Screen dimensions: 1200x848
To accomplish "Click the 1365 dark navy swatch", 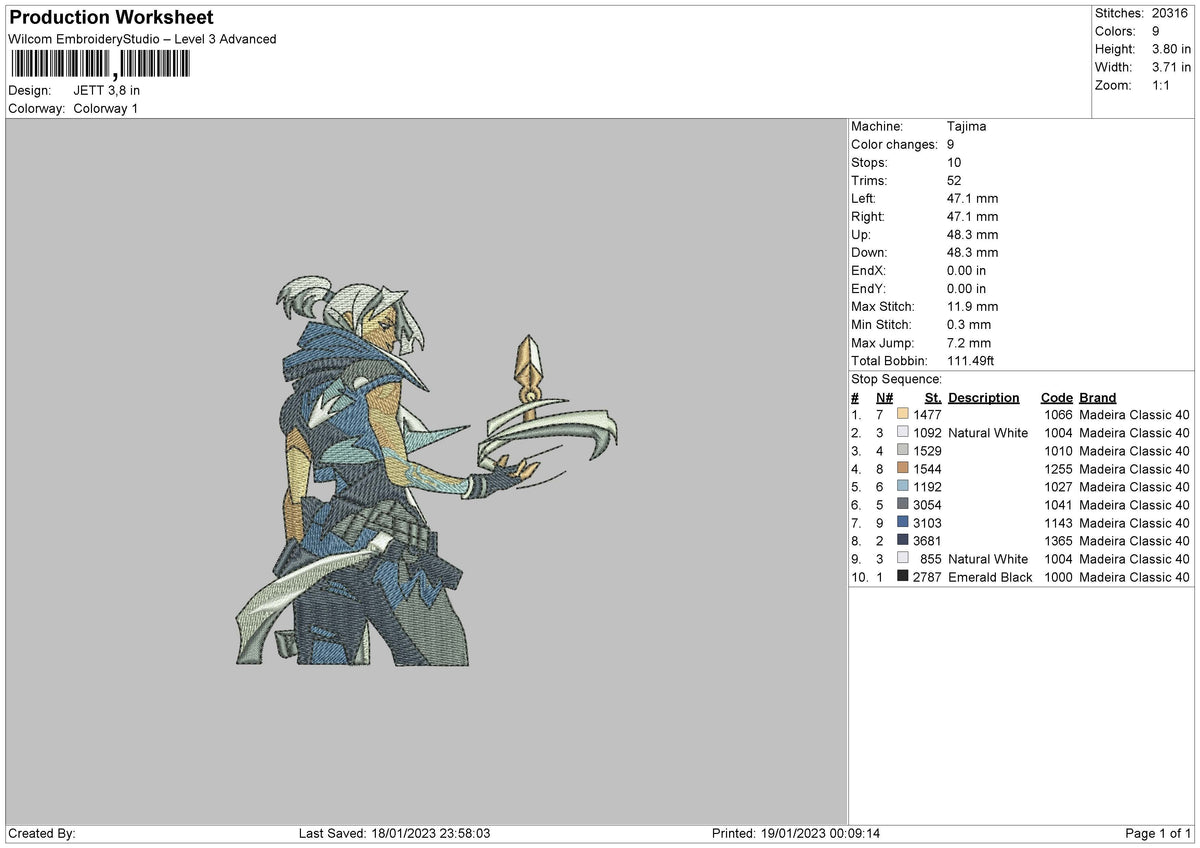I will pyautogui.click(x=903, y=541).
